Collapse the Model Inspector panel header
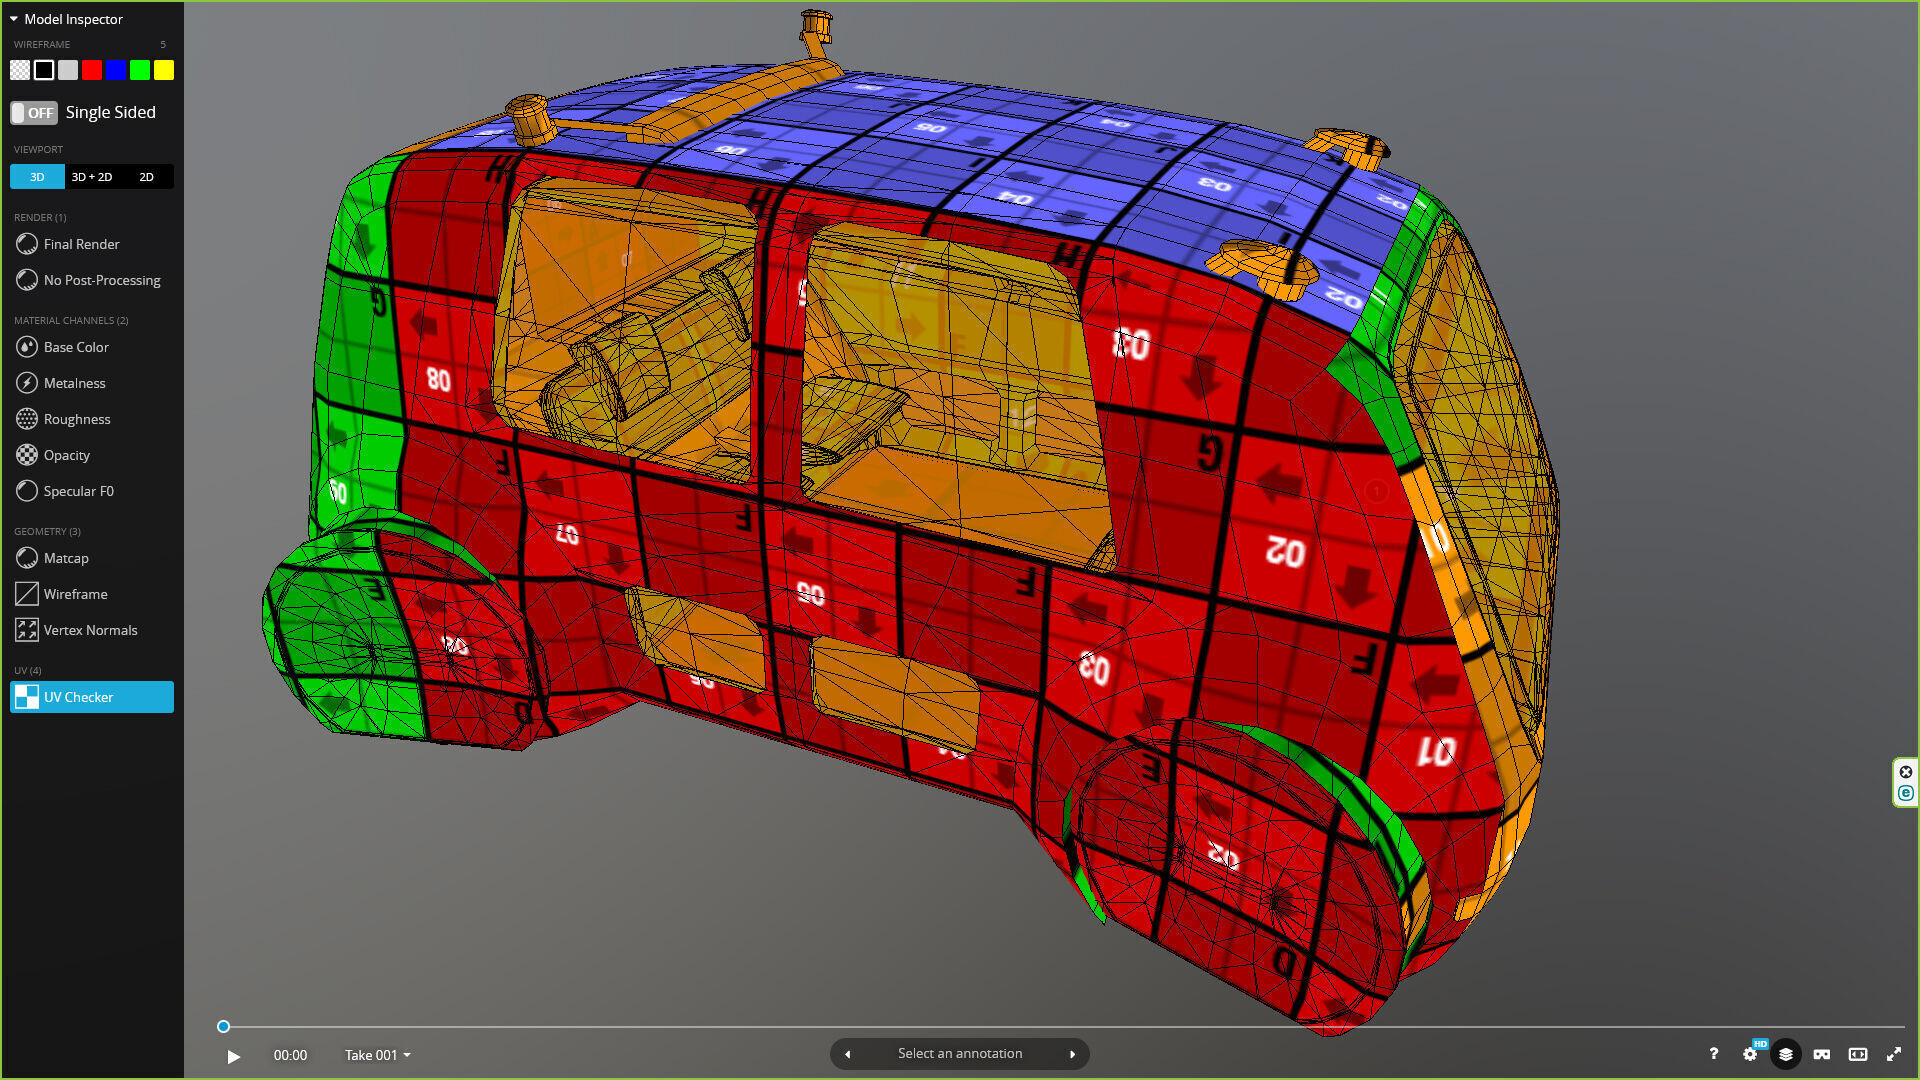 [66, 19]
